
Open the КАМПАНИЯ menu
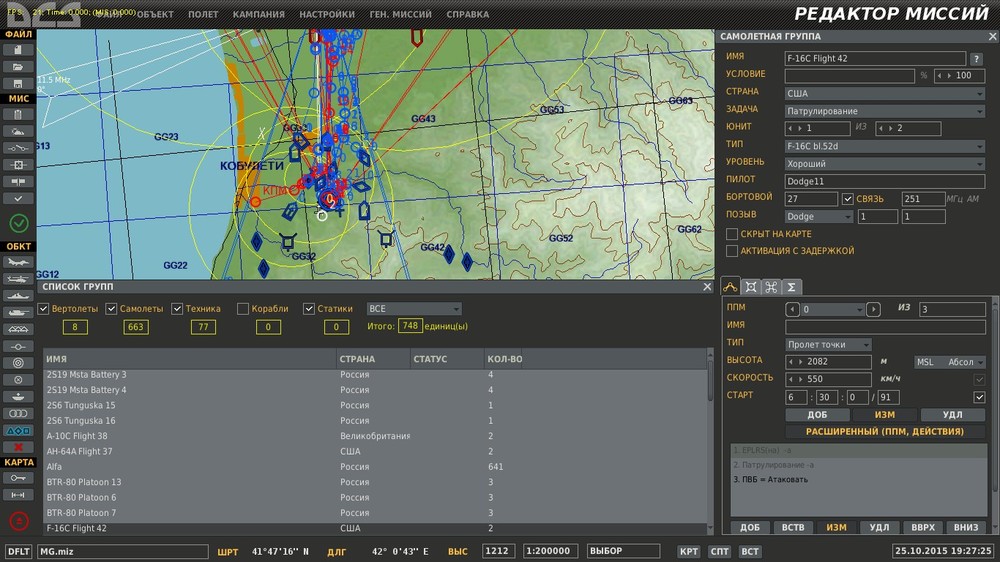(258, 15)
